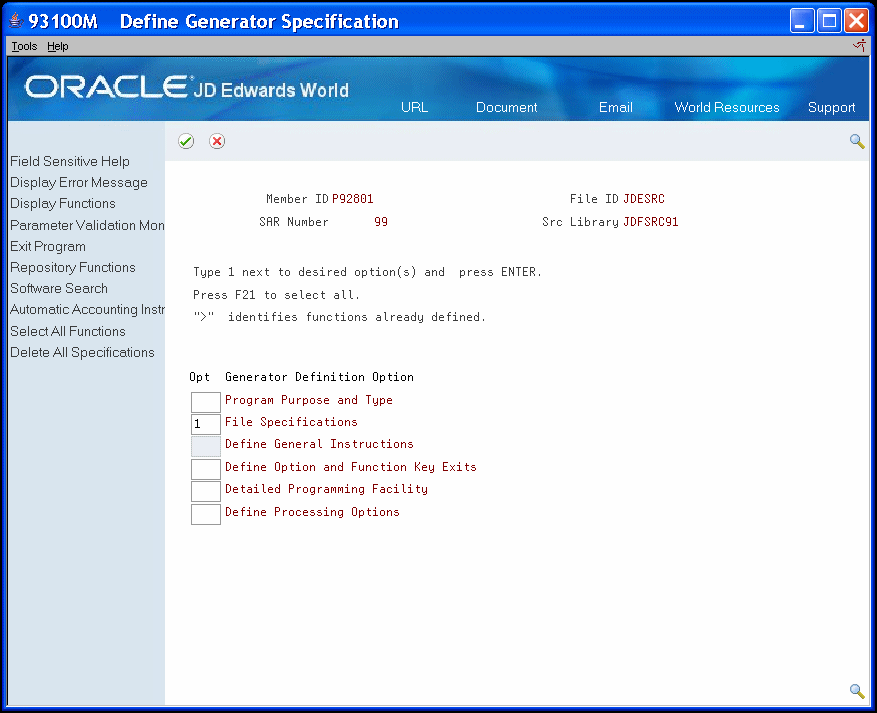Maximize the Define Generator Specification window
This screenshot has height=713, width=877.
click(x=829, y=21)
